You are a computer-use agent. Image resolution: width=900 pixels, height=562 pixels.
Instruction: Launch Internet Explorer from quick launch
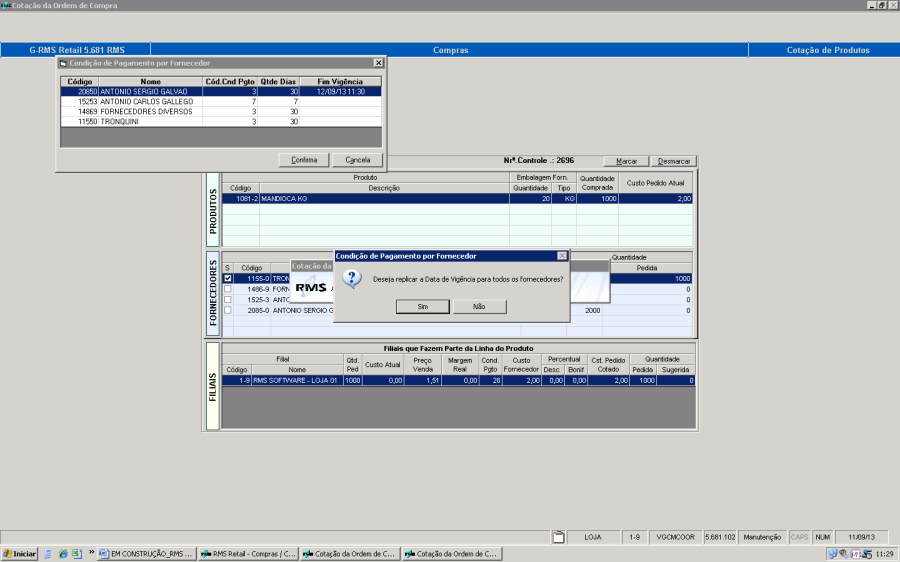tap(63, 554)
